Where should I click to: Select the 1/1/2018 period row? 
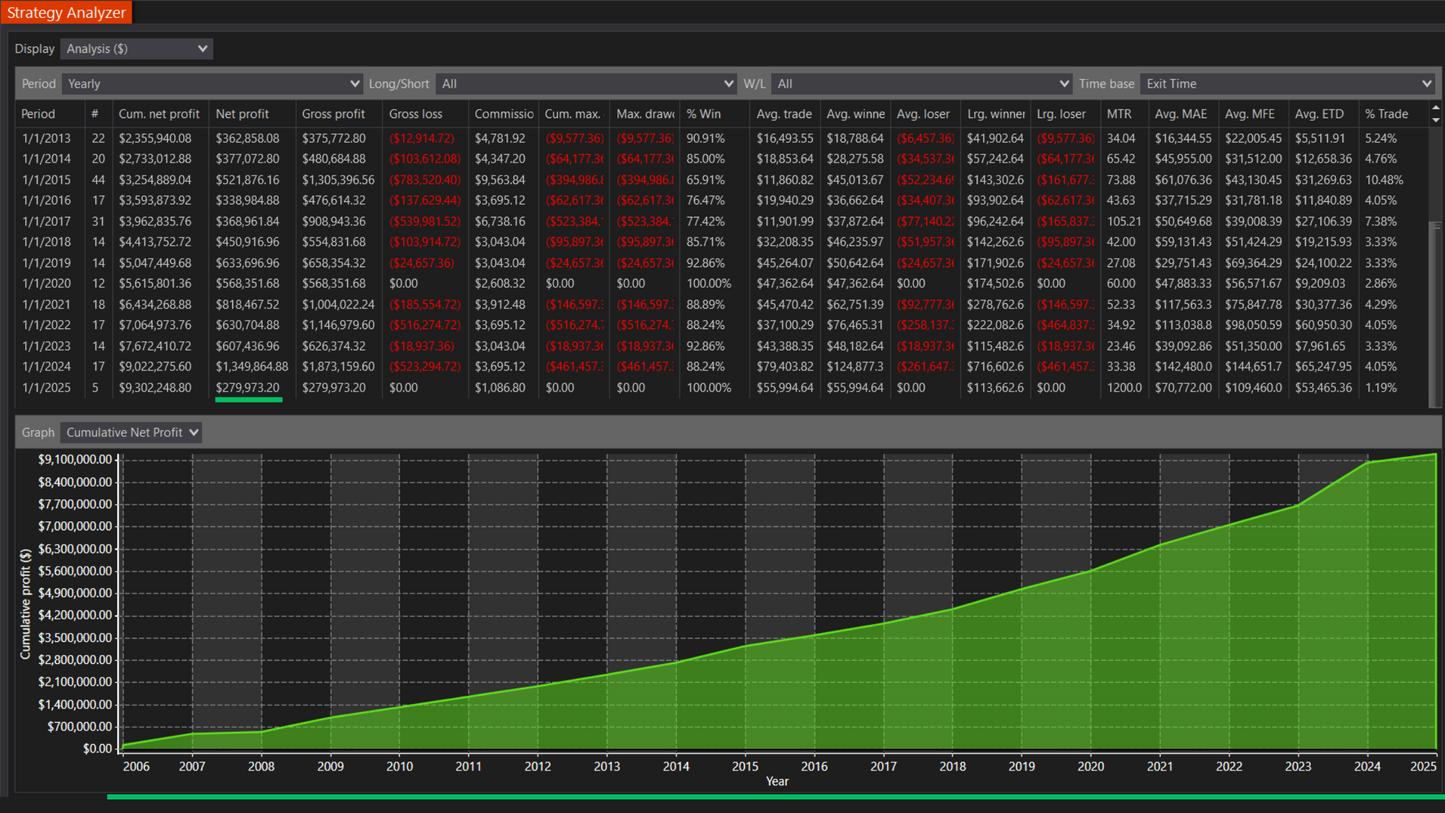pos(722,242)
